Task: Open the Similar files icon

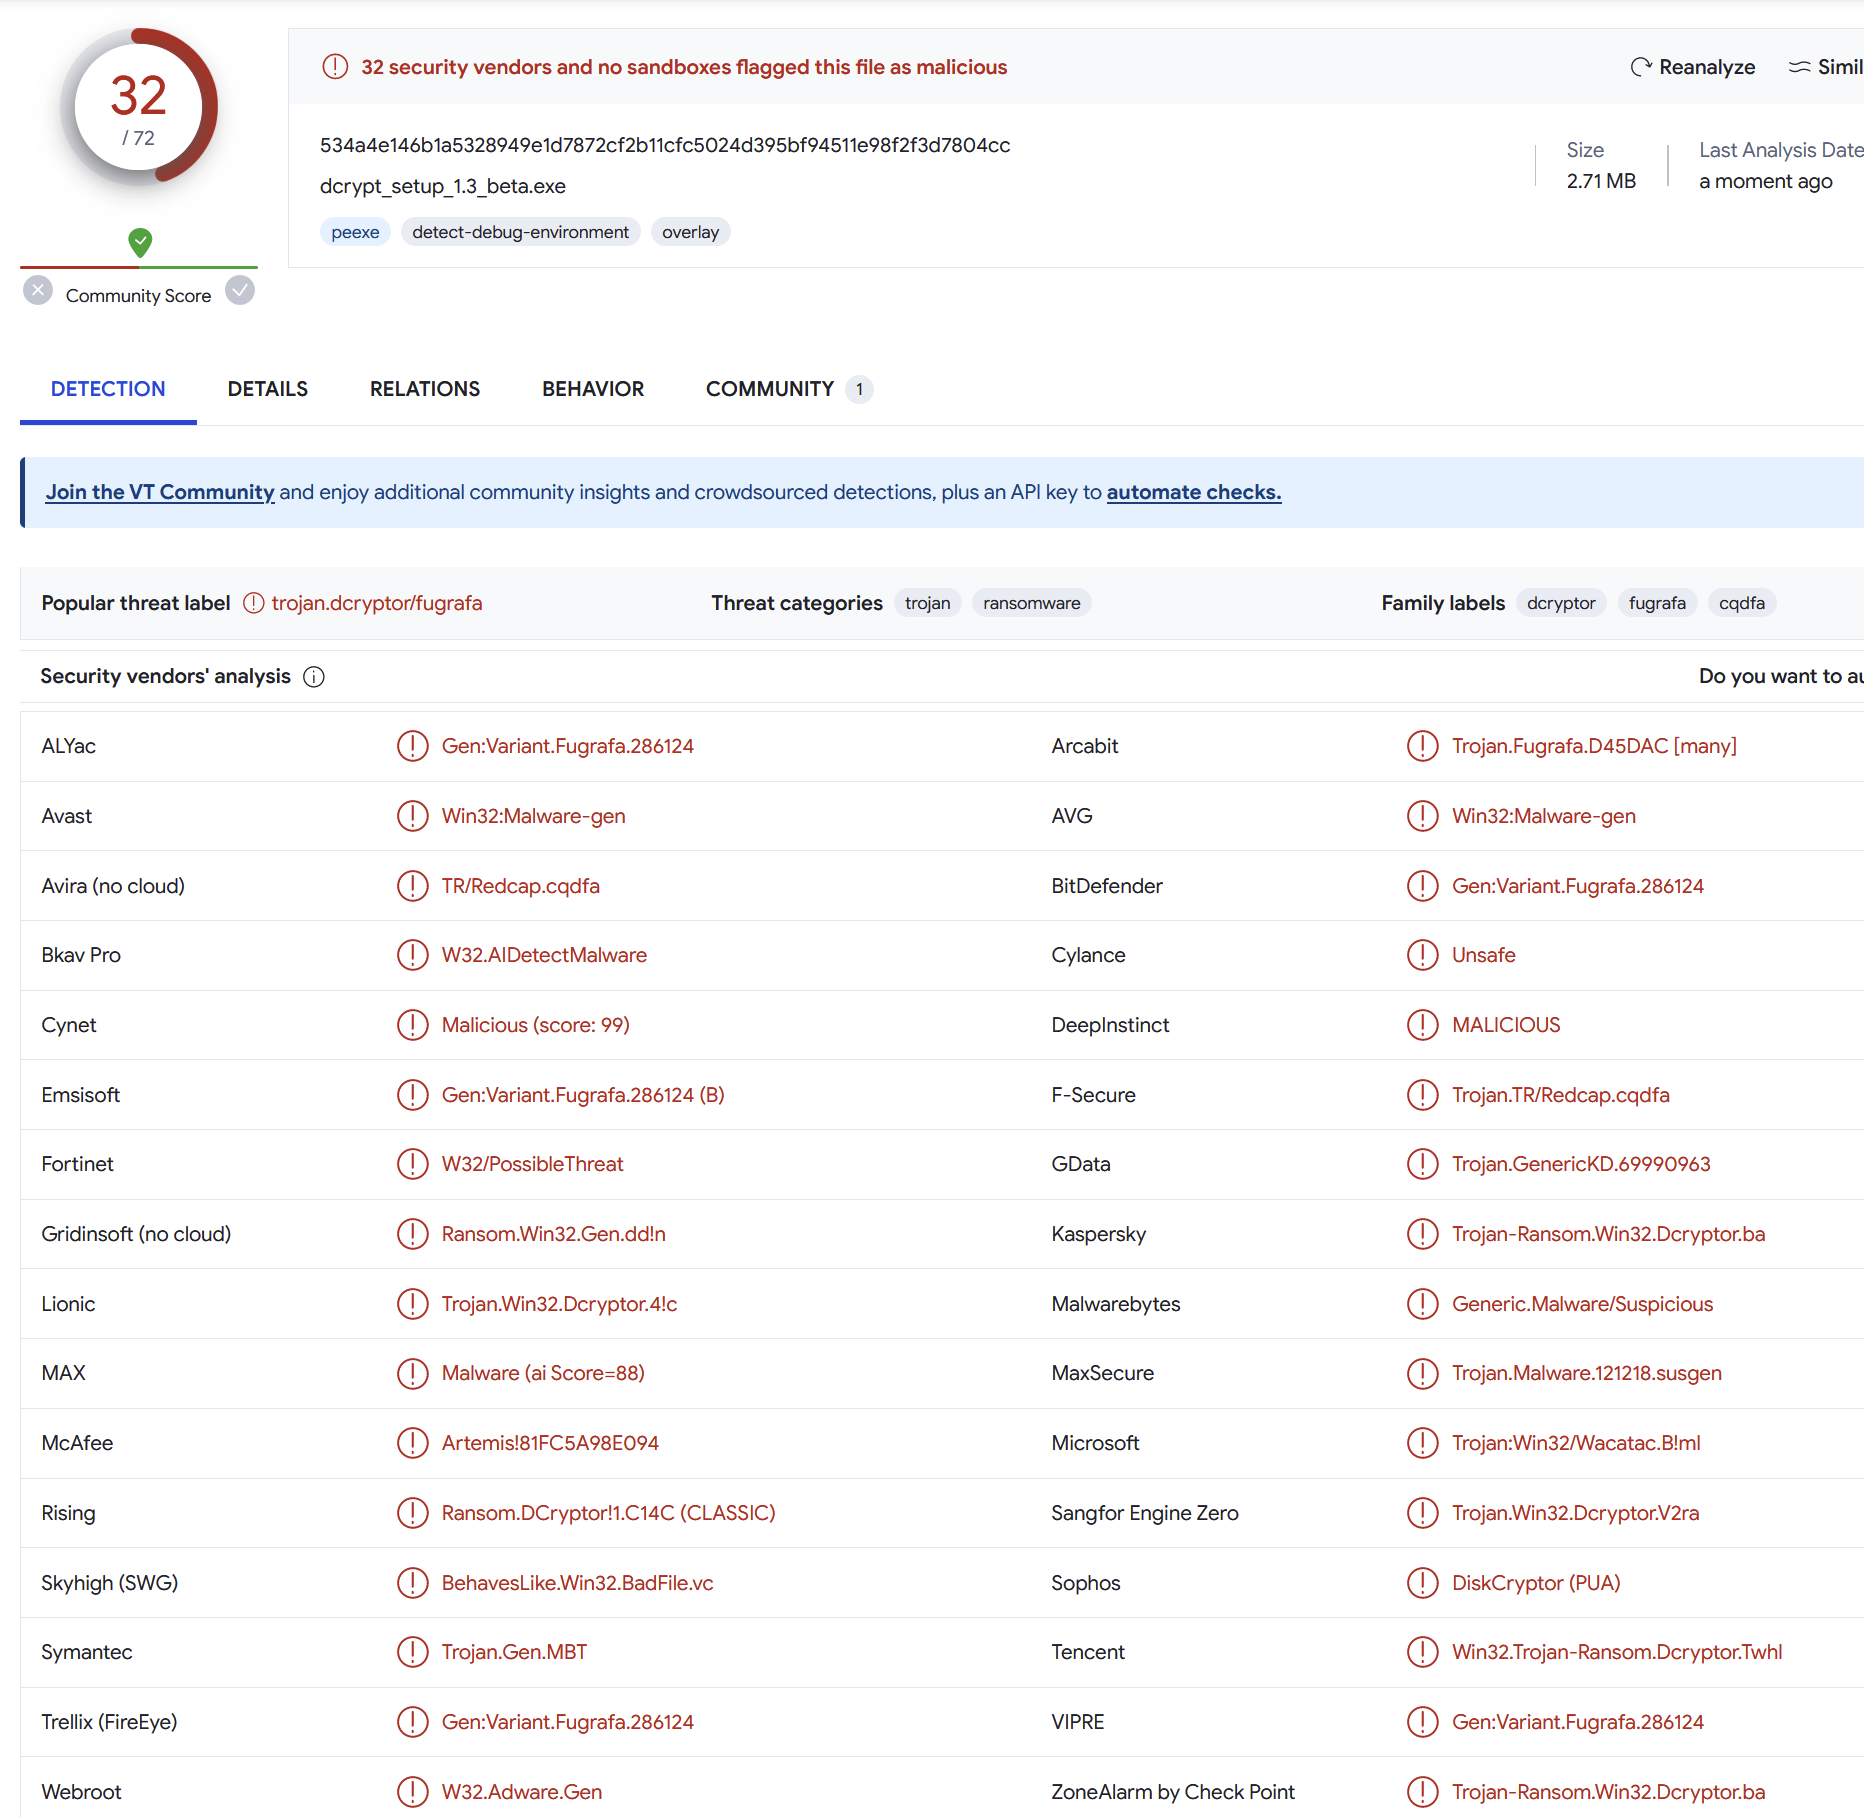Action: pos(1798,67)
